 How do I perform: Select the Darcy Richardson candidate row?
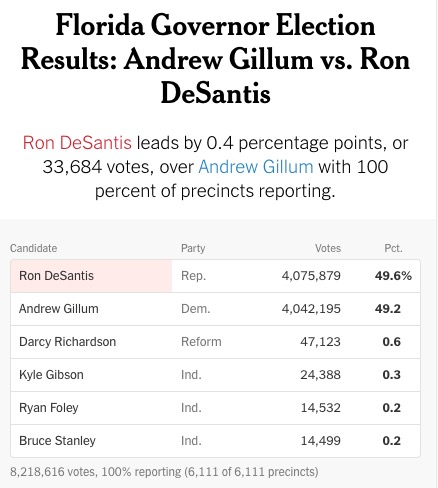click(x=215, y=342)
